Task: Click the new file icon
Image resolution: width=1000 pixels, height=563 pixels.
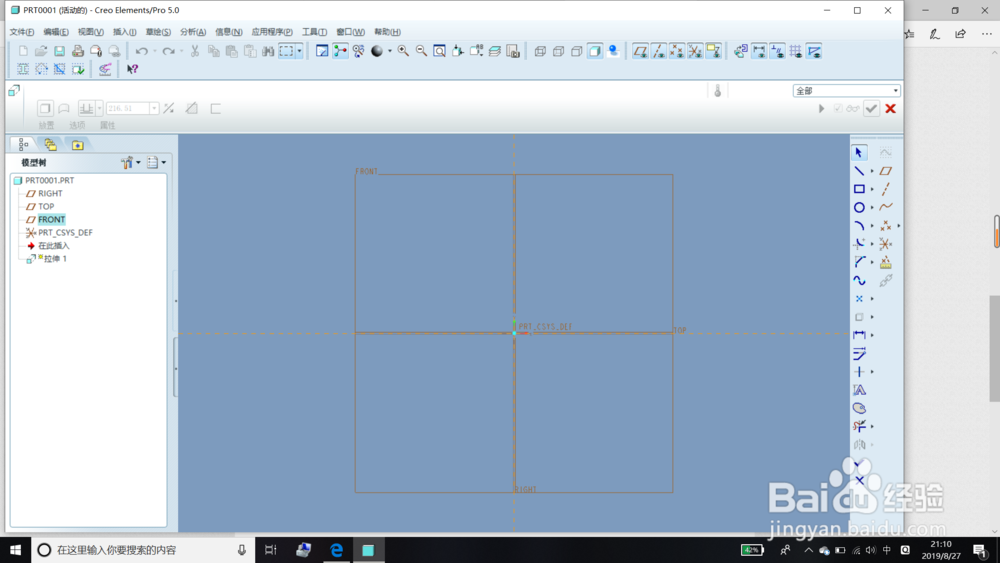Action: pos(23,51)
